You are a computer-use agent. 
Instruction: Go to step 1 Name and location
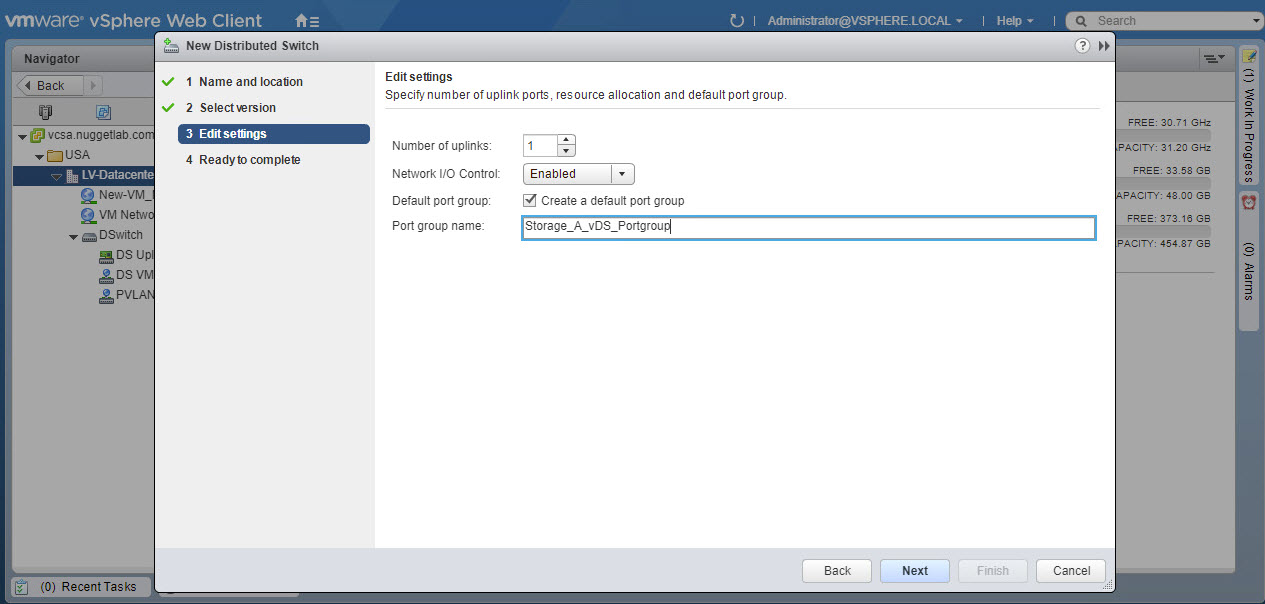click(250, 82)
